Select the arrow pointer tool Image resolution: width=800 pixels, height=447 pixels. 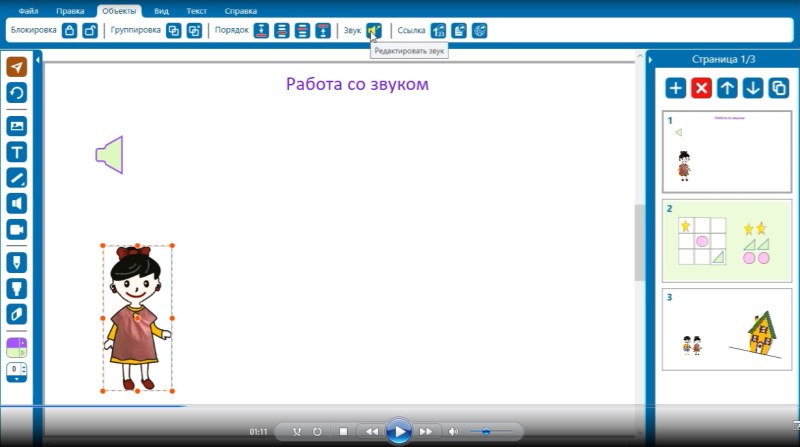[17, 67]
